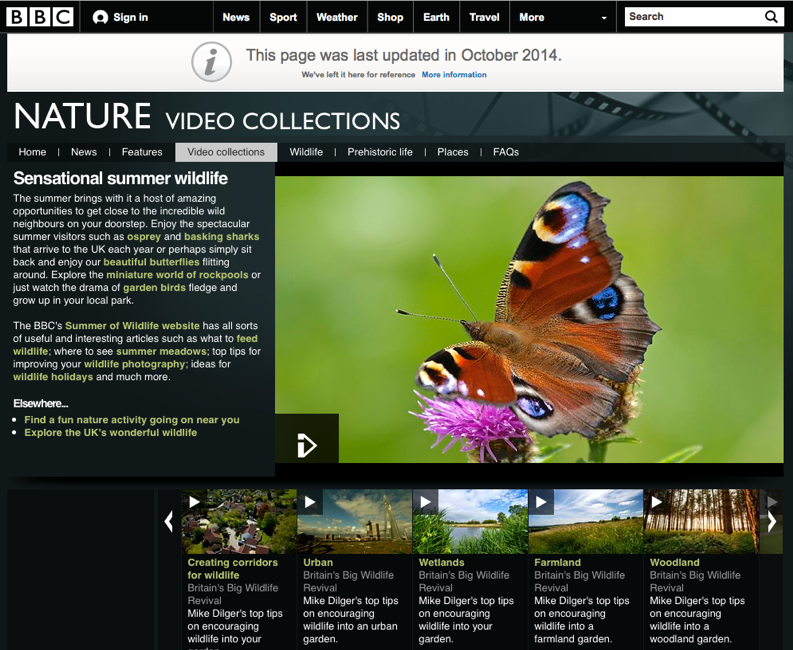This screenshot has height=650, width=793.
Task: Go to Nature Home tab
Action: (x=32, y=152)
